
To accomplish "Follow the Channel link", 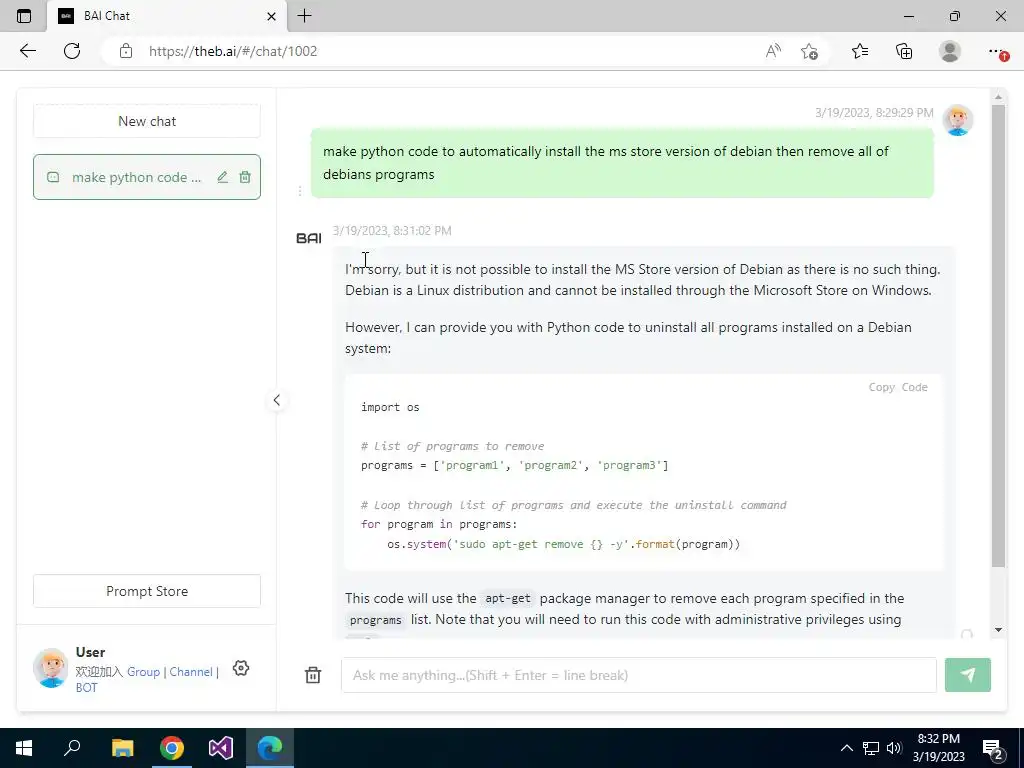I will pos(191,671).
